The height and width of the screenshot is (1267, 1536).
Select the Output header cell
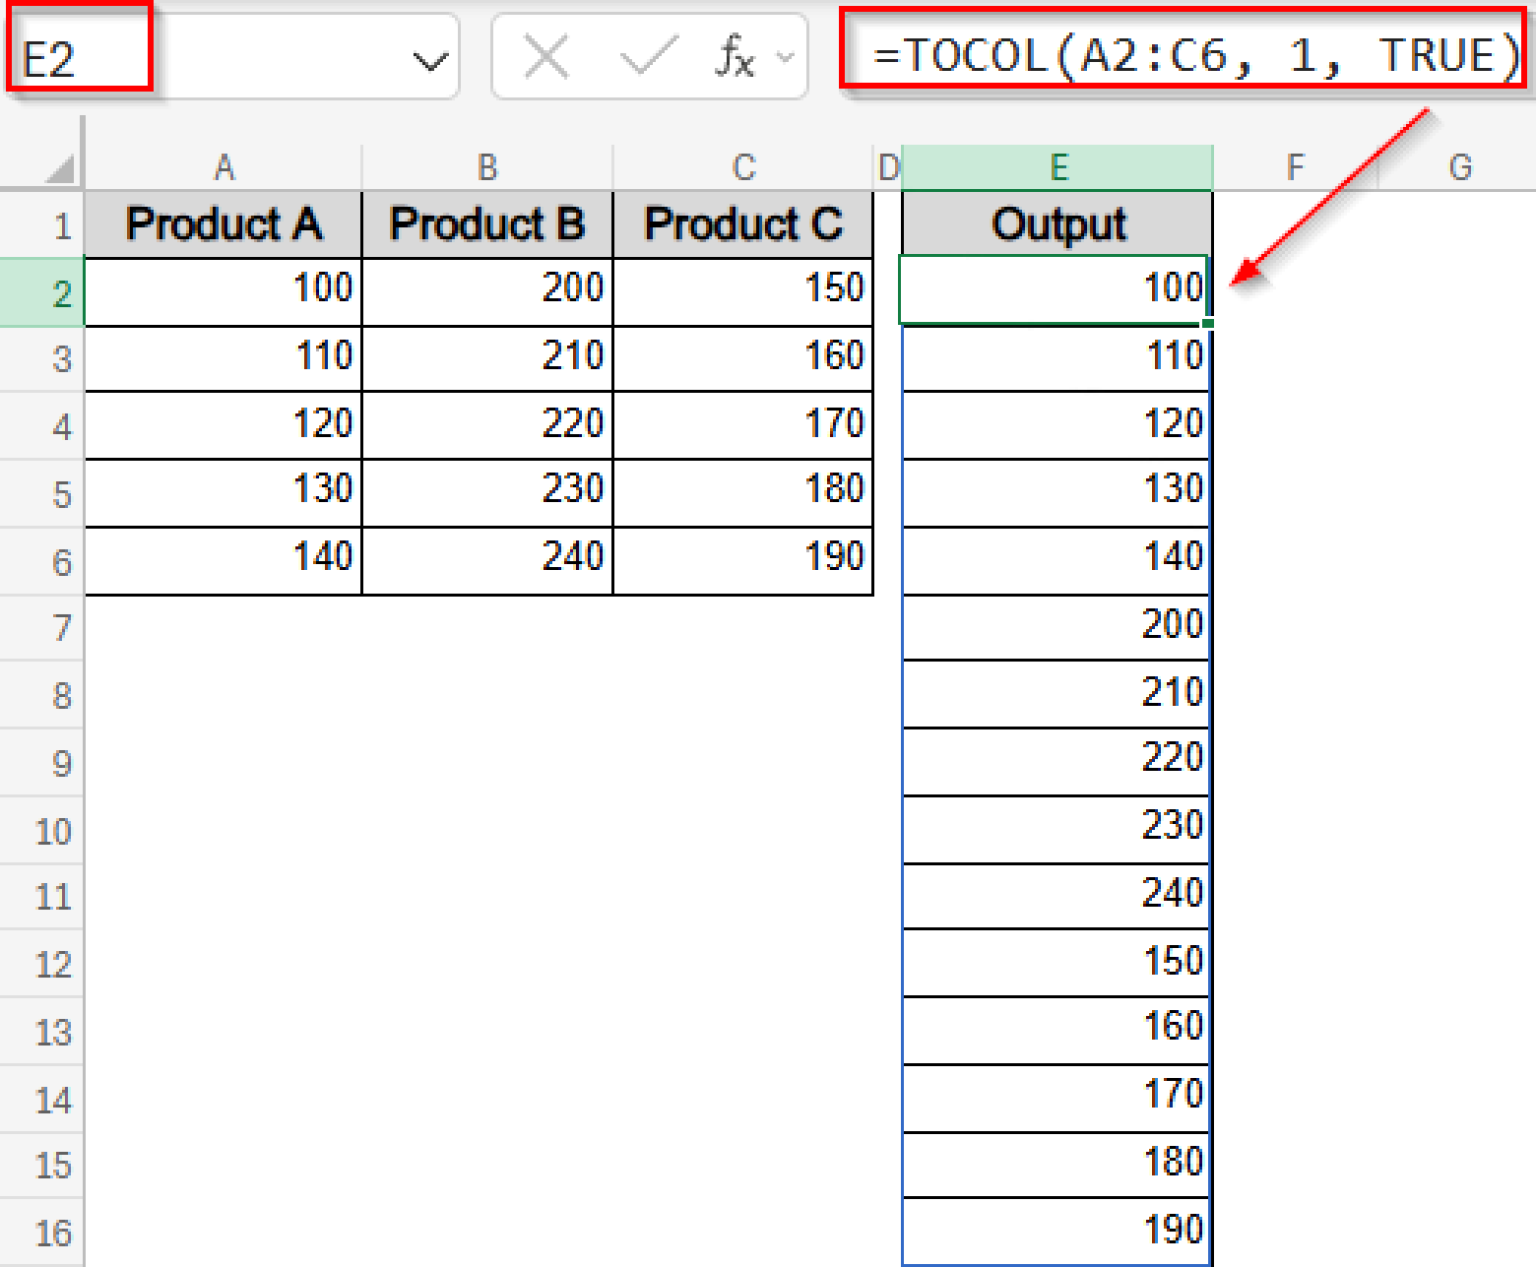coord(1057,223)
